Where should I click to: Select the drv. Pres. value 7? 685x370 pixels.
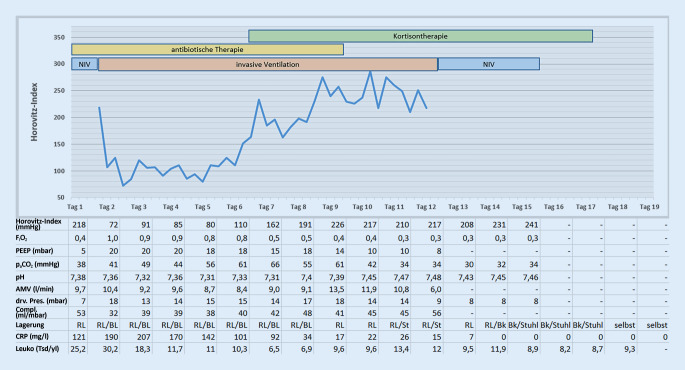tap(83, 301)
